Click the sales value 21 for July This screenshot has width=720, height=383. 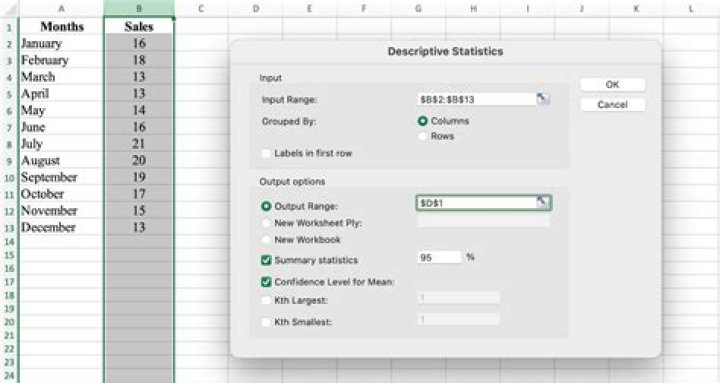pyautogui.click(x=139, y=144)
